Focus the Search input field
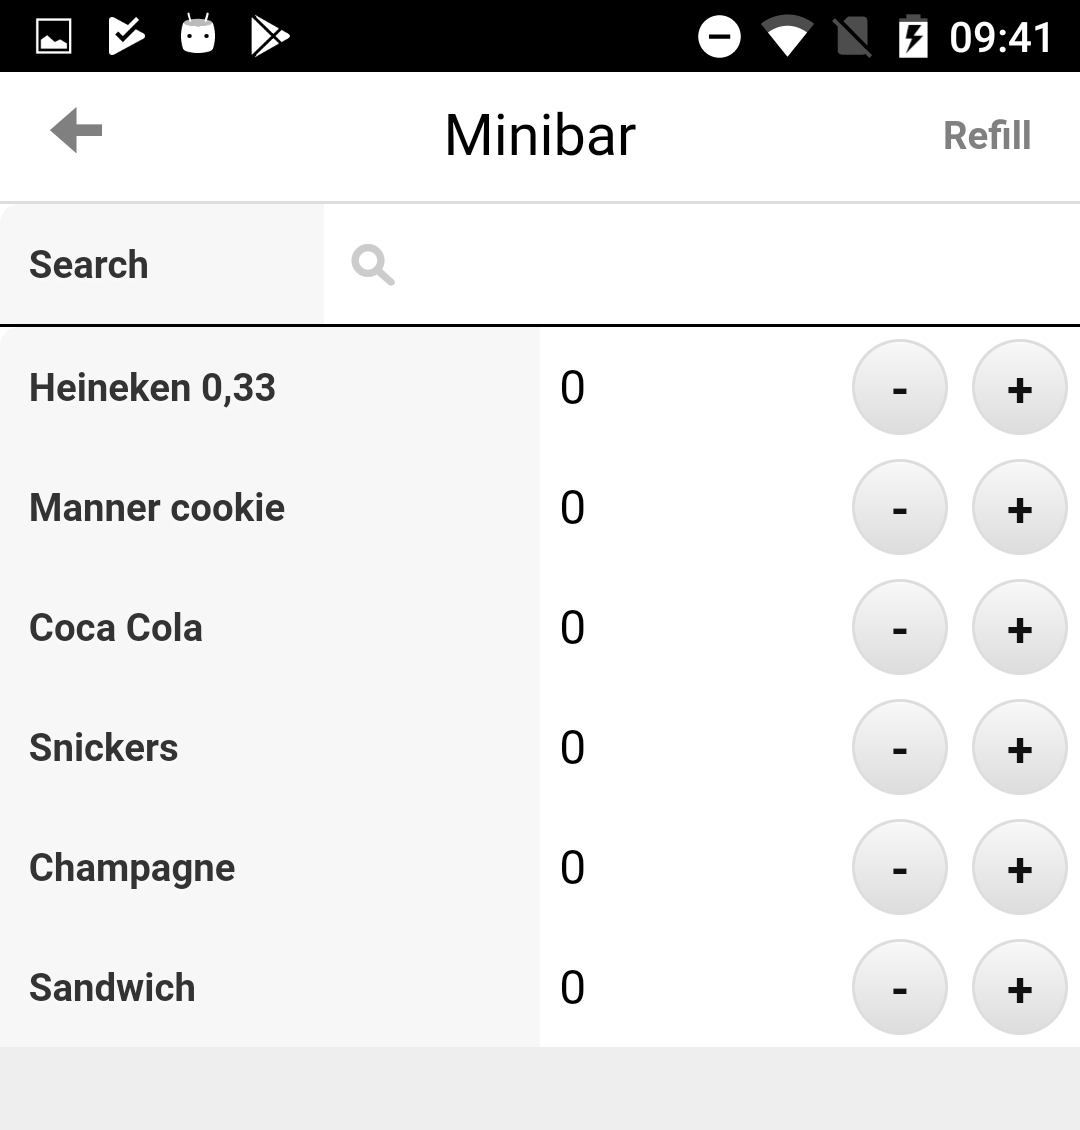Image resolution: width=1080 pixels, height=1130 pixels. point(702,264)
